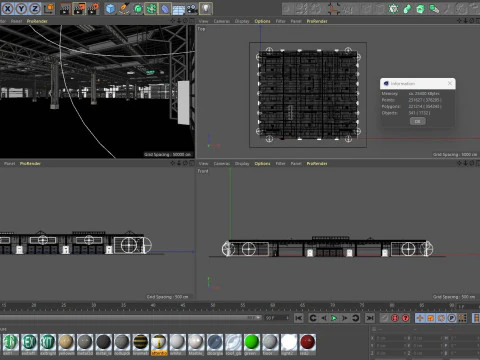Click the green chain link icon
480x360 pixels.
click(407, 9)
